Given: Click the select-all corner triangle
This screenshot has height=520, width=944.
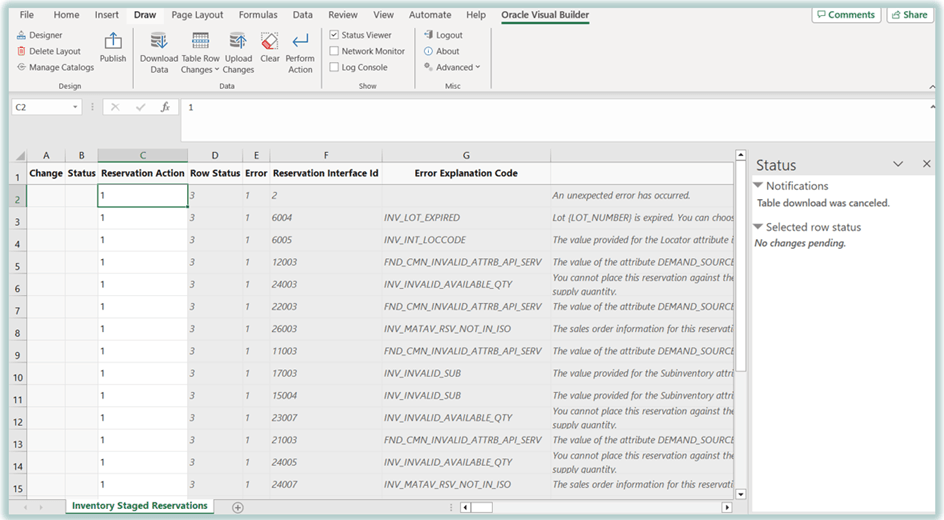Looking at the screenshot, I should click(18, 155).
